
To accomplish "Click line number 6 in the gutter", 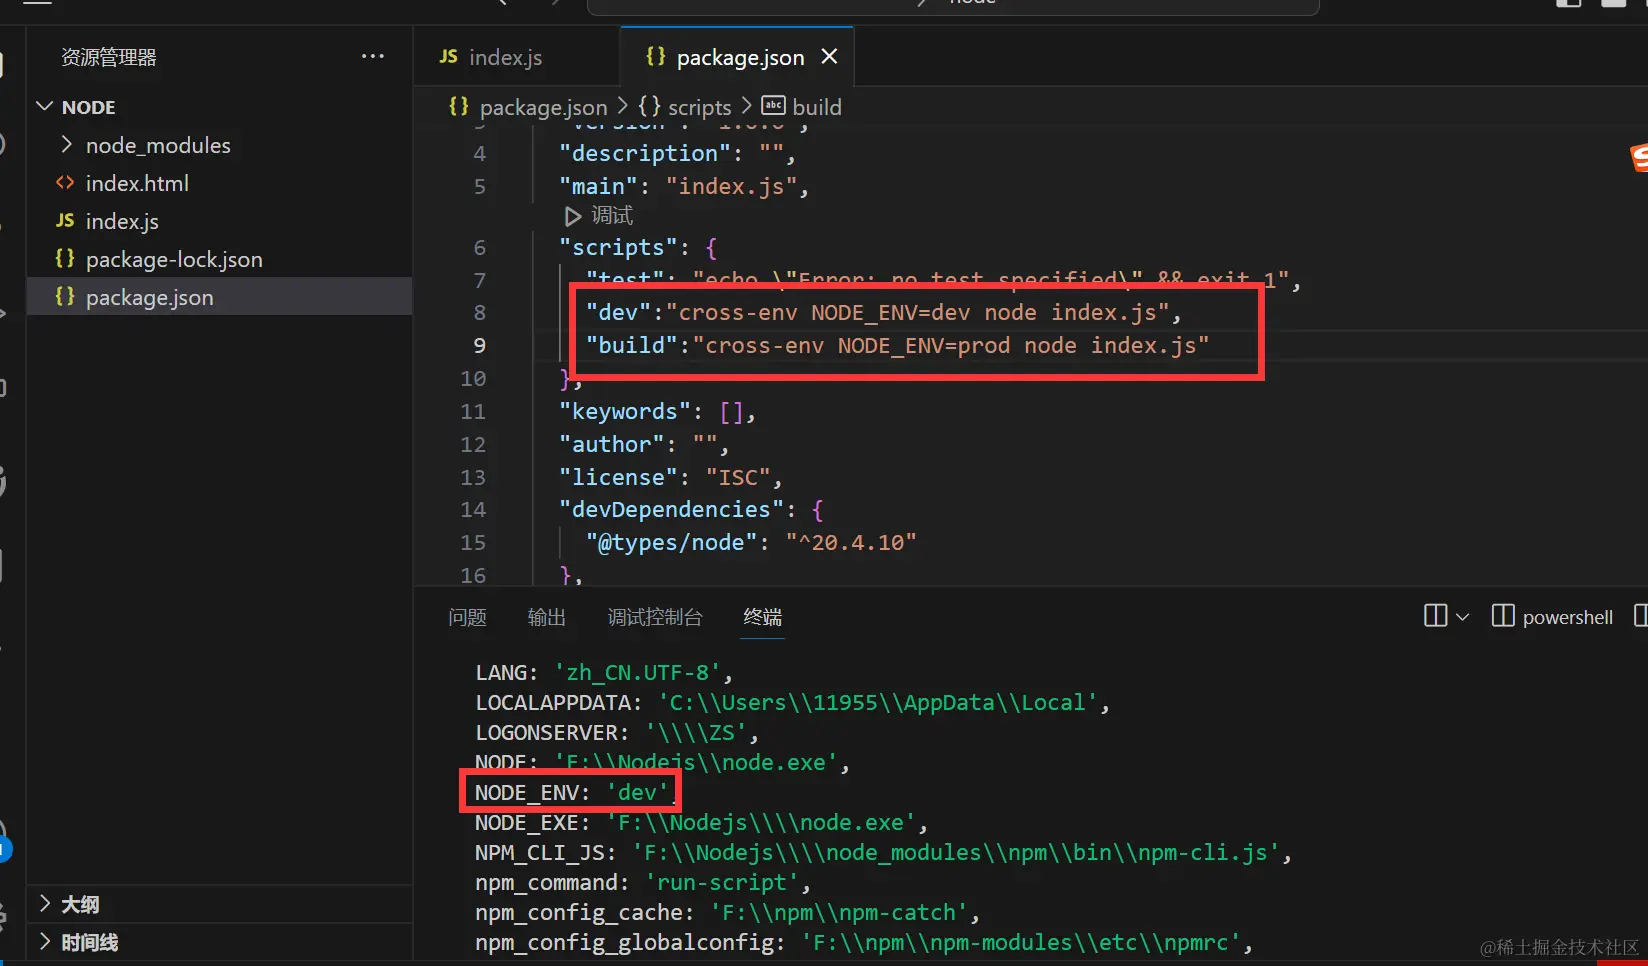I will click(480, 248).
